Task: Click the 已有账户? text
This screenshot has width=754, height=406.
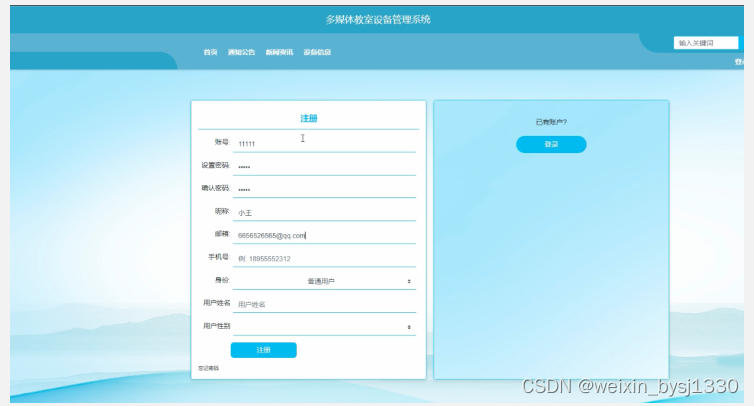Action: tap(551, 122)
